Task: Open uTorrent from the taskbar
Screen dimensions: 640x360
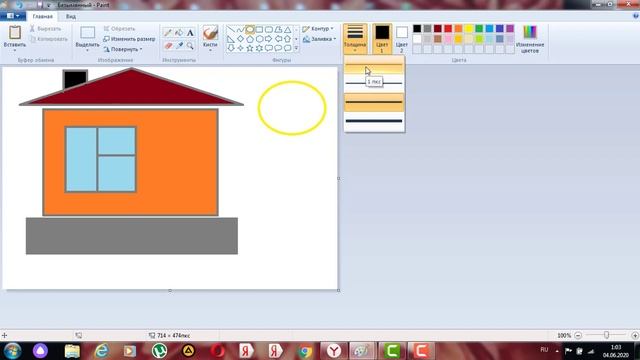Action: (159, 351)
